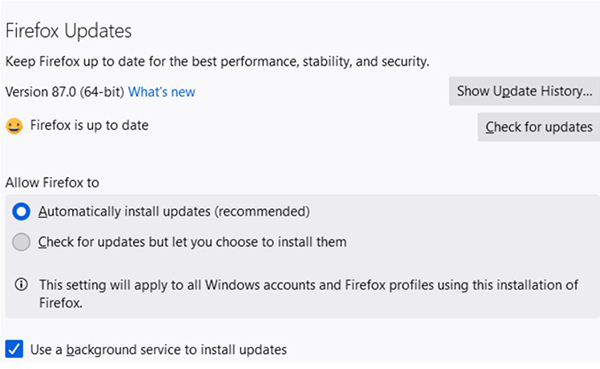Click the 'Keep Firefox up to date' description
Screen dimensions: 600x369
(217, 61)
